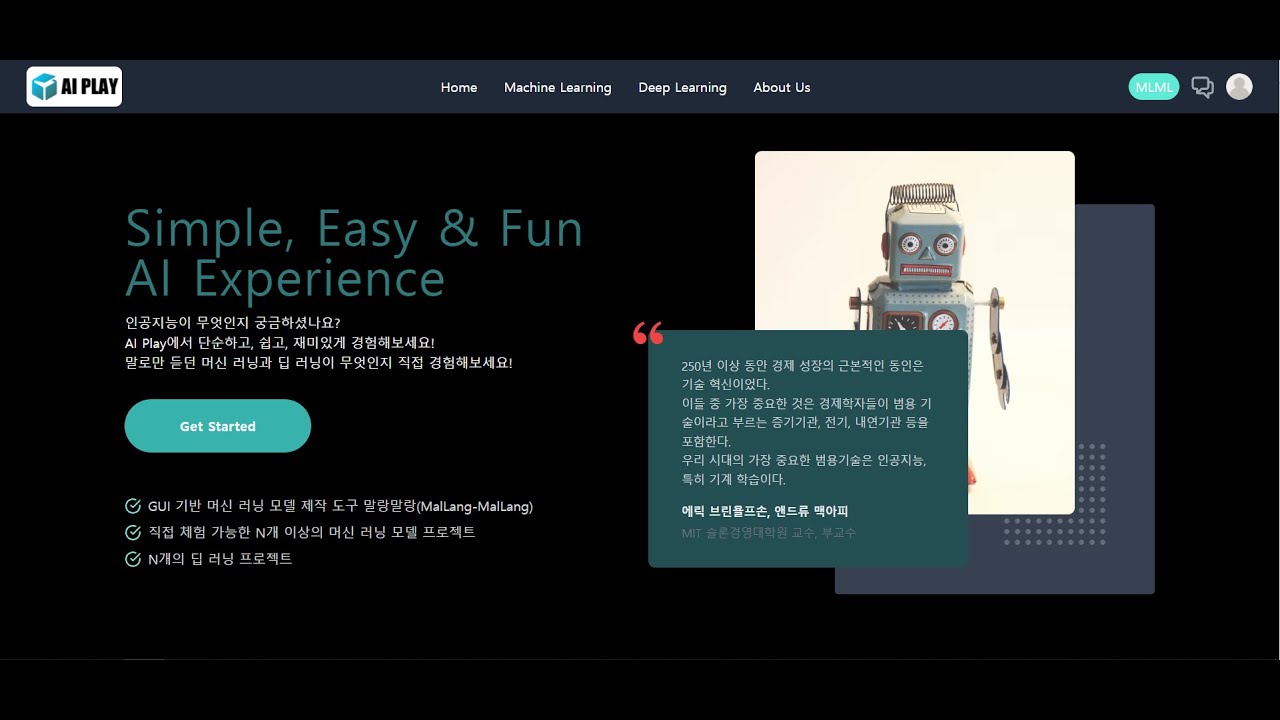Image resolution: width=1280 pixels, height=720 pixels.
Task: Click the MLML badge button
Action: tap(1154, 87)
